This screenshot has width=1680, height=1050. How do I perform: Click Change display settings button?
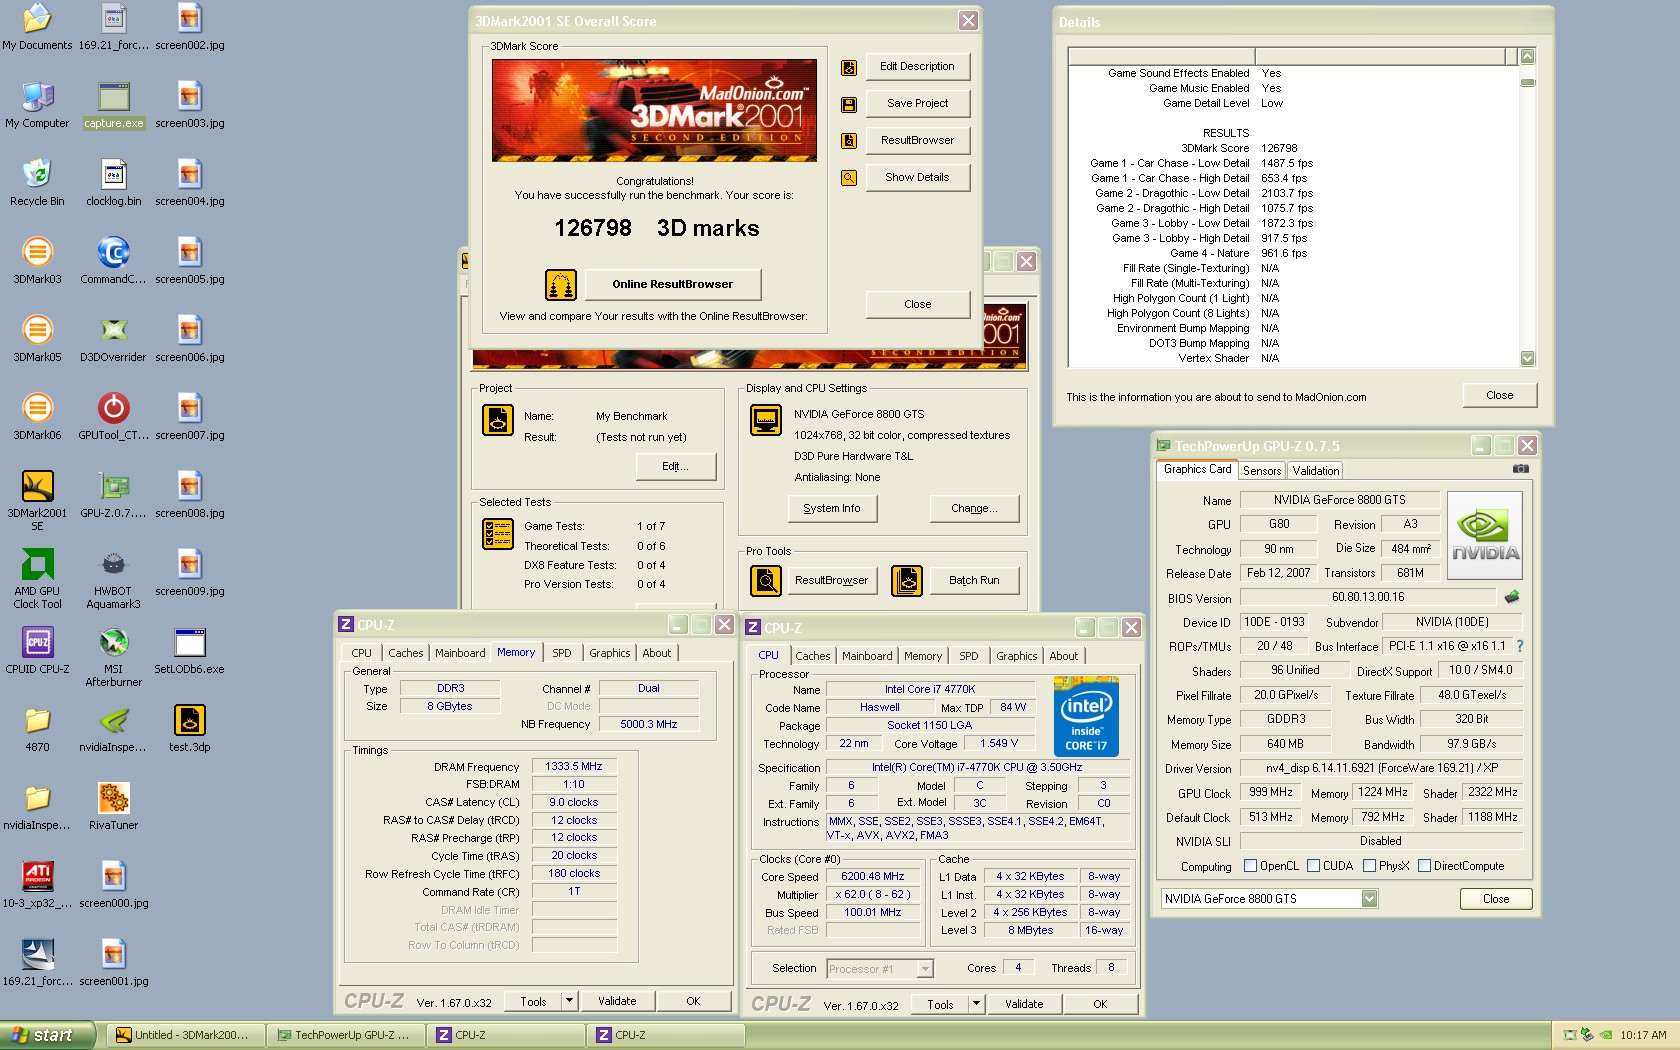tap(974, 508)
